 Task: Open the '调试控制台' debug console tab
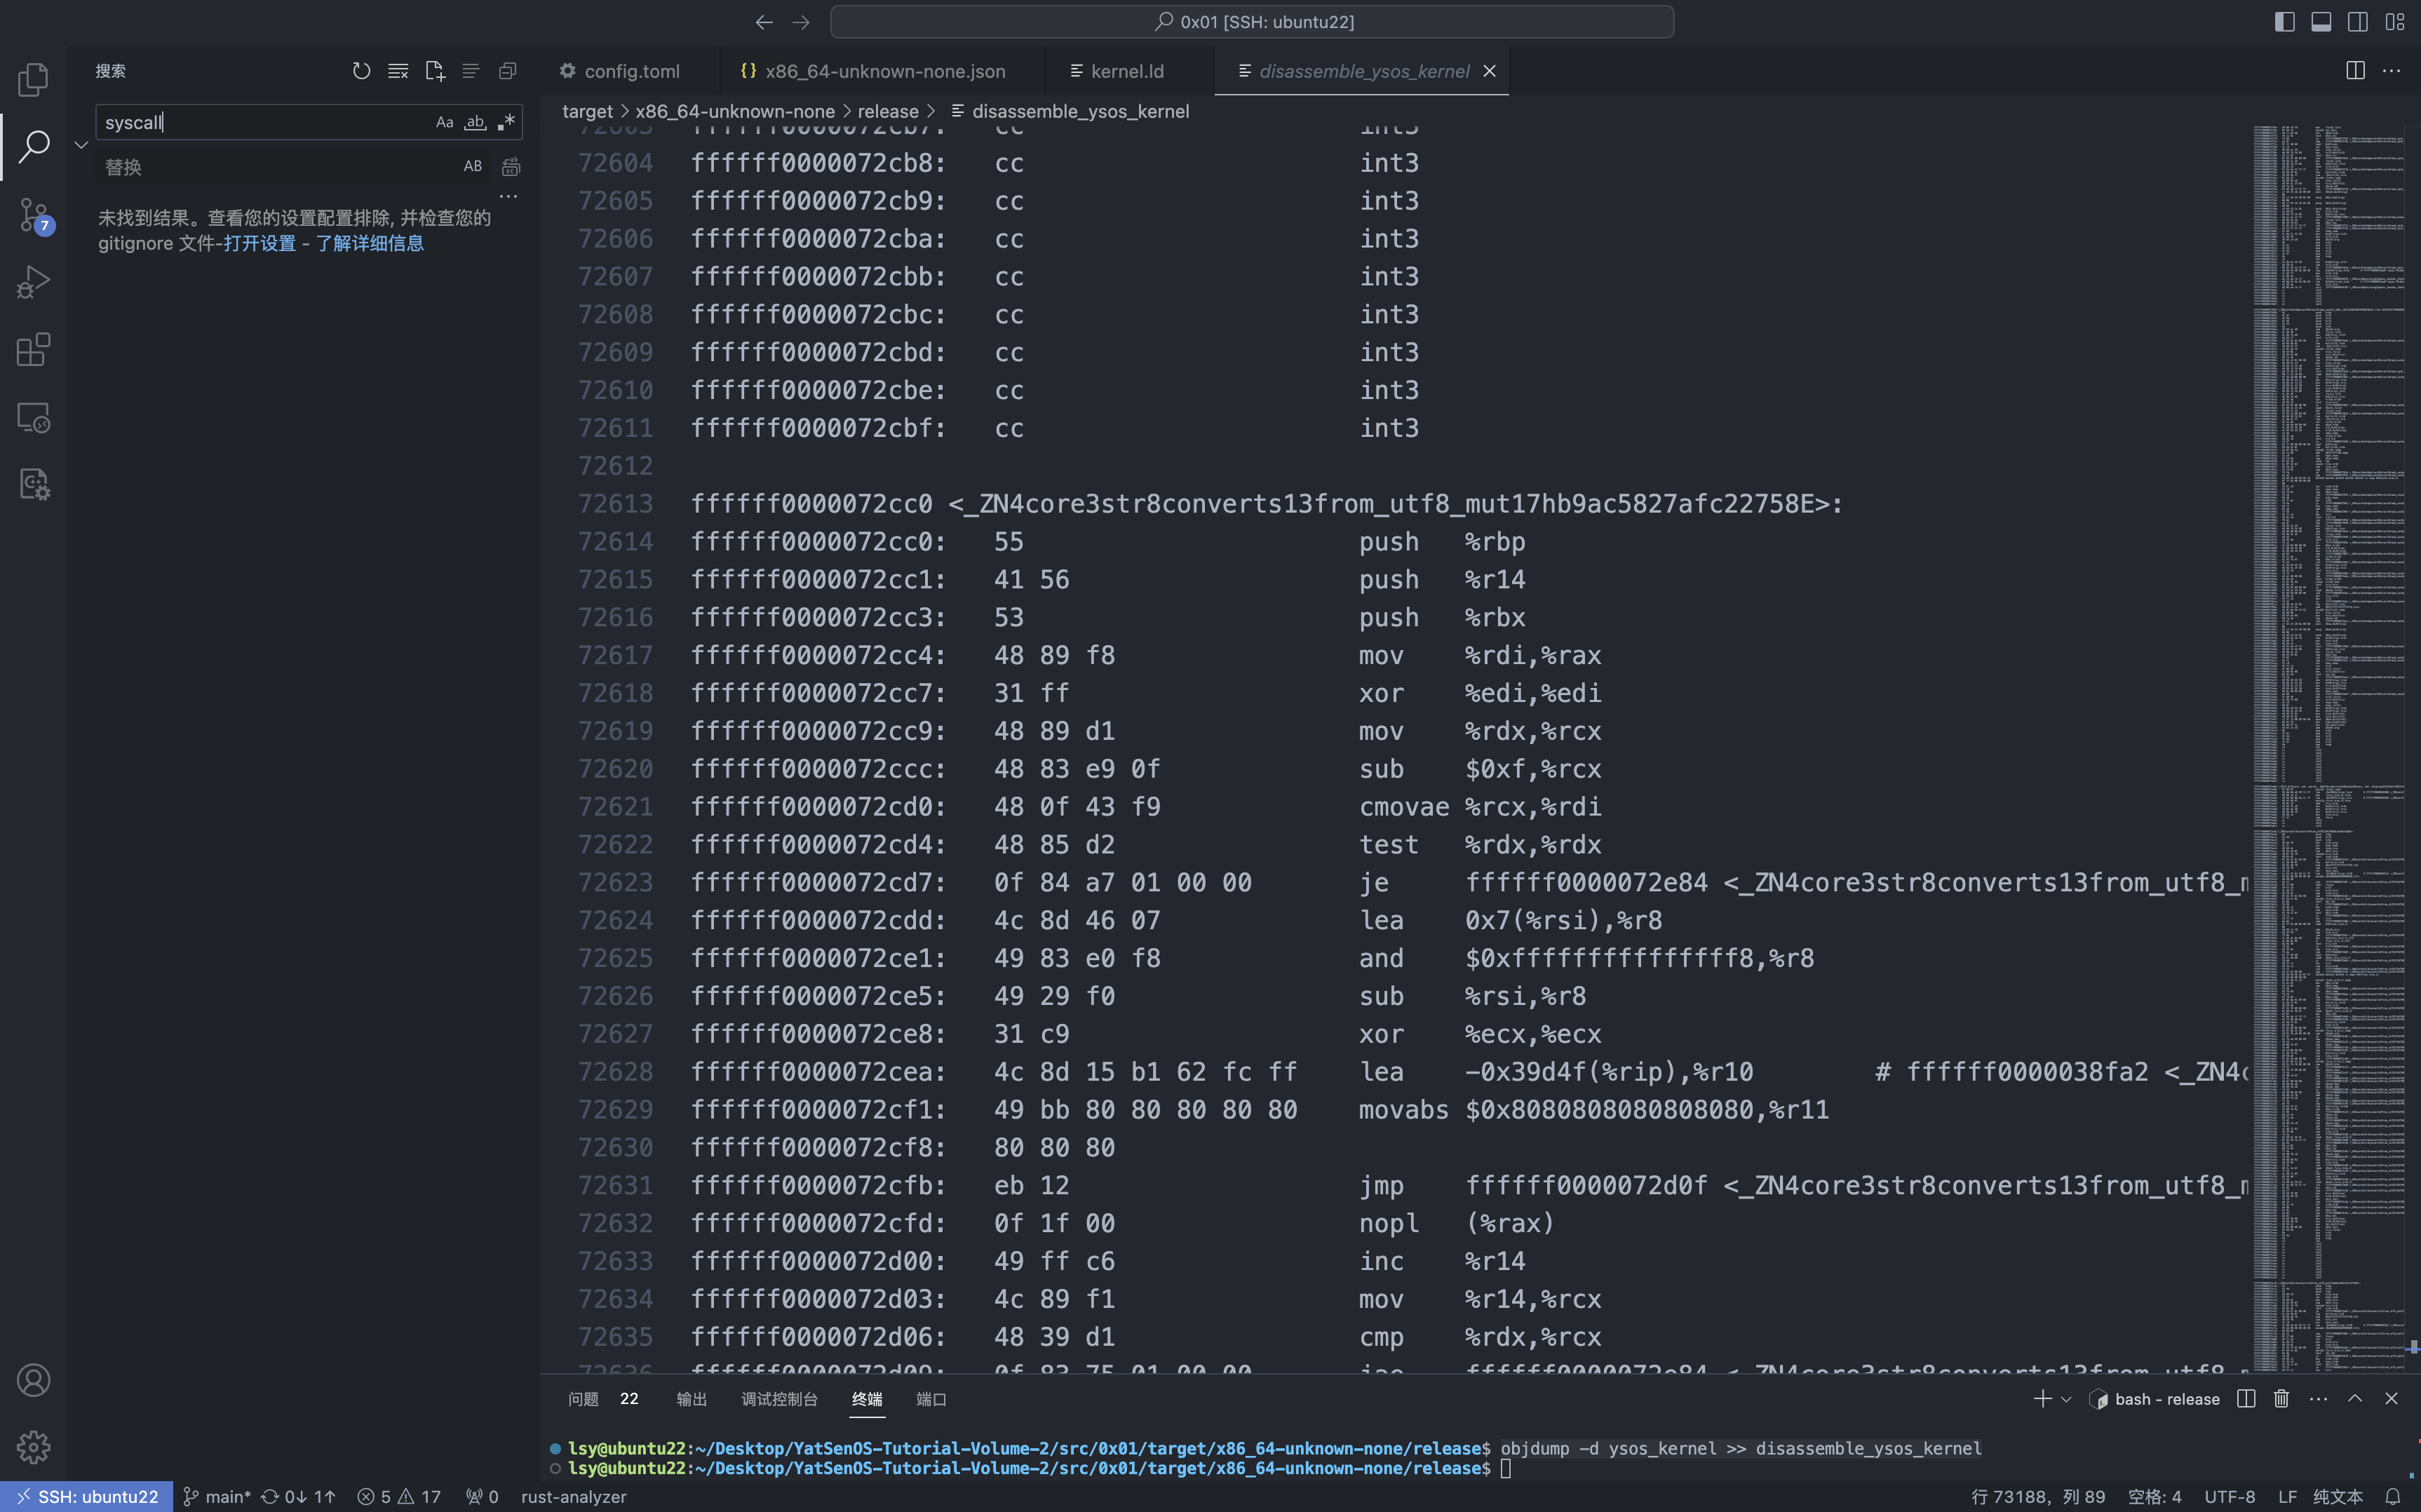[x=779, y=1399]
